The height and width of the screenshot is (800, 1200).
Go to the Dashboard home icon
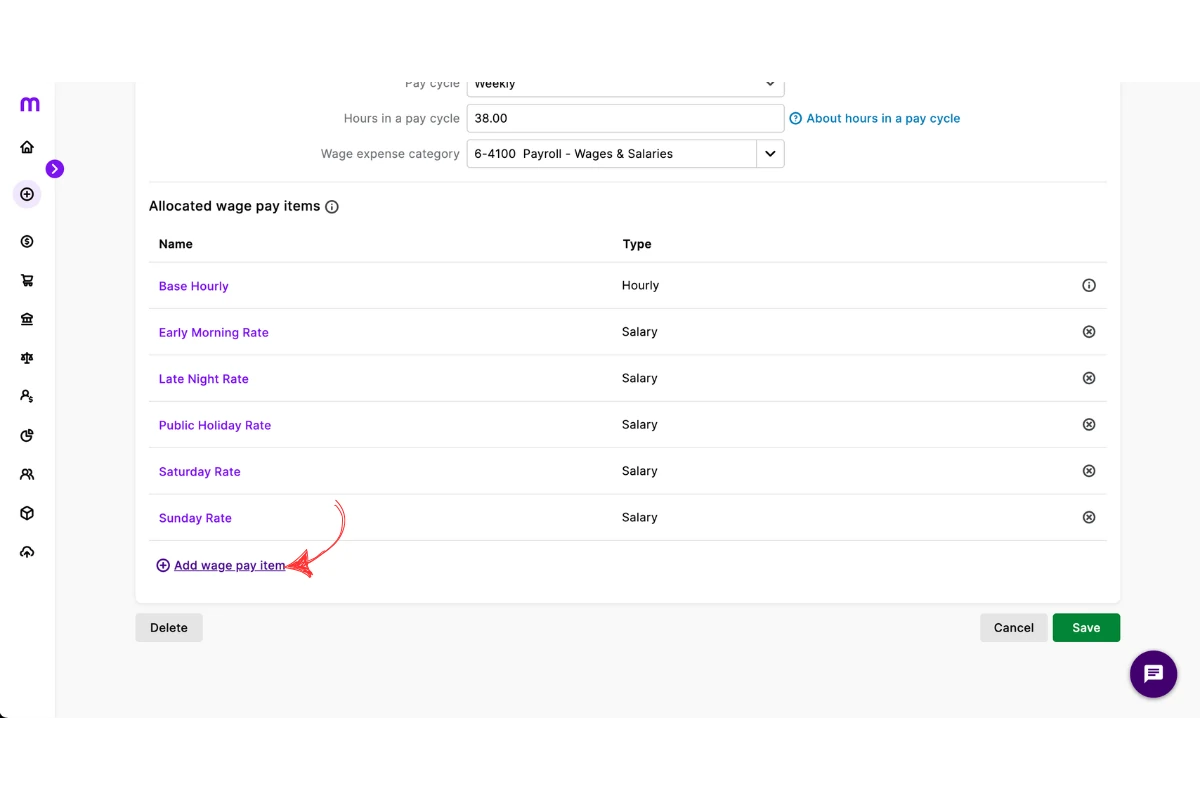click(x=27, y=147)
